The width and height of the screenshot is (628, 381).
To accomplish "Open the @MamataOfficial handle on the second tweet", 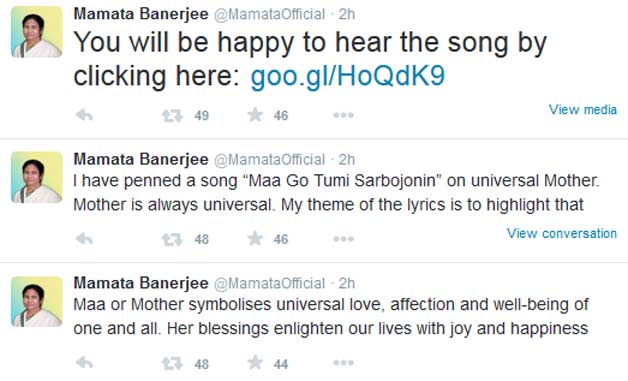I will (x=270, y=159).
